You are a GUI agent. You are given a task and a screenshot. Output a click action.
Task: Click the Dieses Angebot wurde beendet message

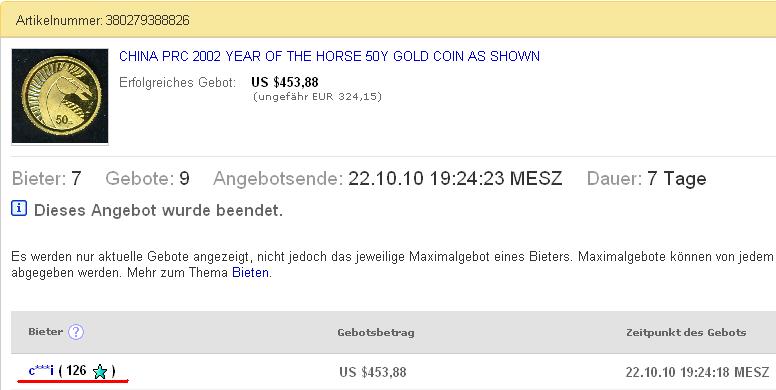[158, 210]
